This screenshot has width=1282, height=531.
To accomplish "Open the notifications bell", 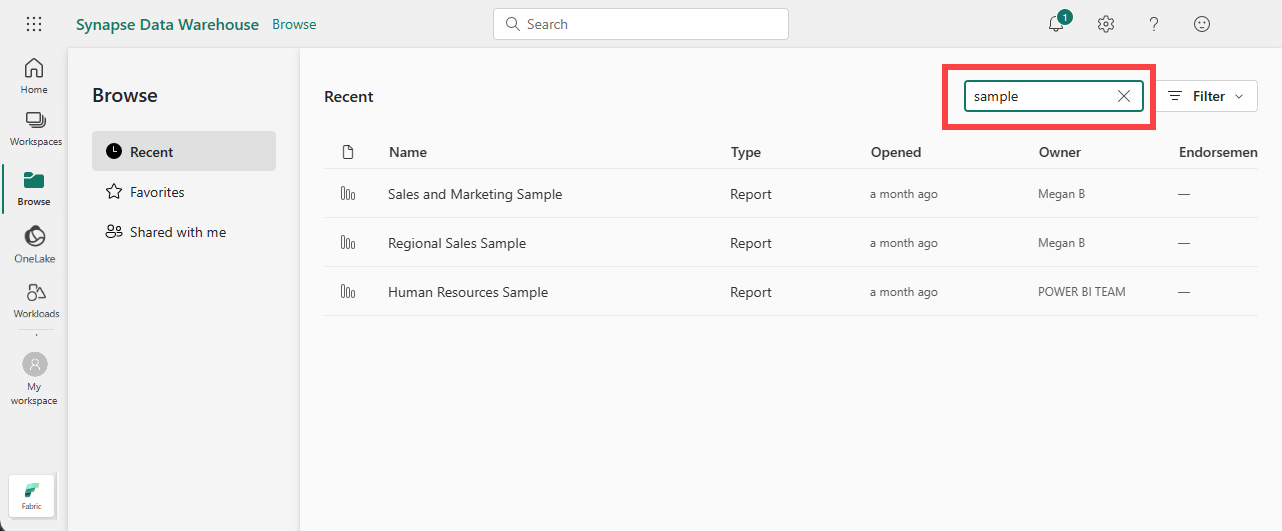I will 1056,24.
